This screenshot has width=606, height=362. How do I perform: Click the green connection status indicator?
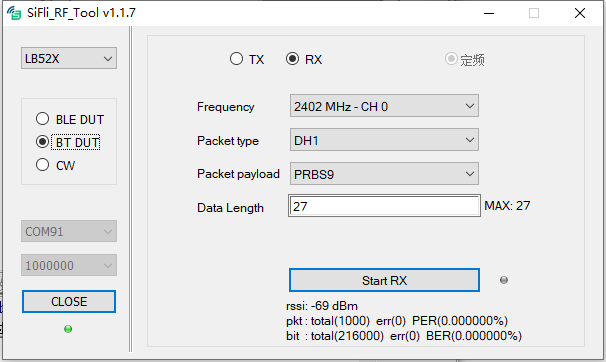(x=68, y=329)
